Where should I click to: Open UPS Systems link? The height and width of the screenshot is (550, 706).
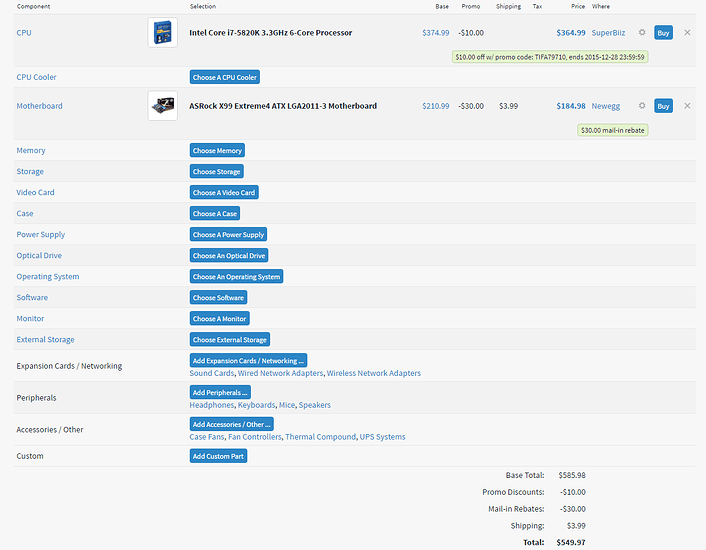[382, 437]
